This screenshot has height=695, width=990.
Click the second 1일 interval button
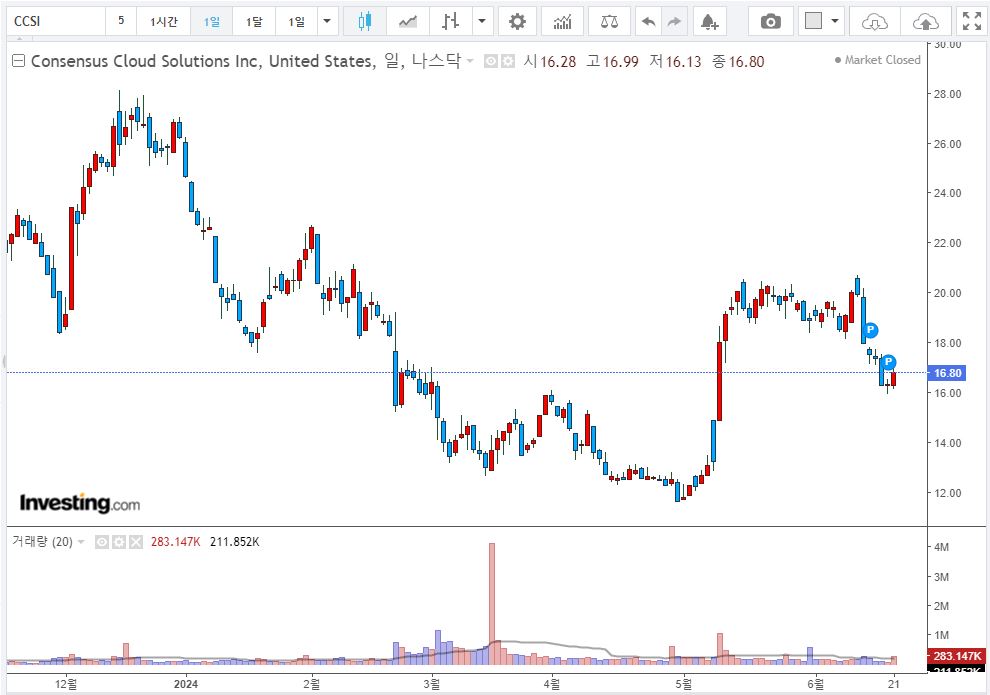(x=296, y=21)
